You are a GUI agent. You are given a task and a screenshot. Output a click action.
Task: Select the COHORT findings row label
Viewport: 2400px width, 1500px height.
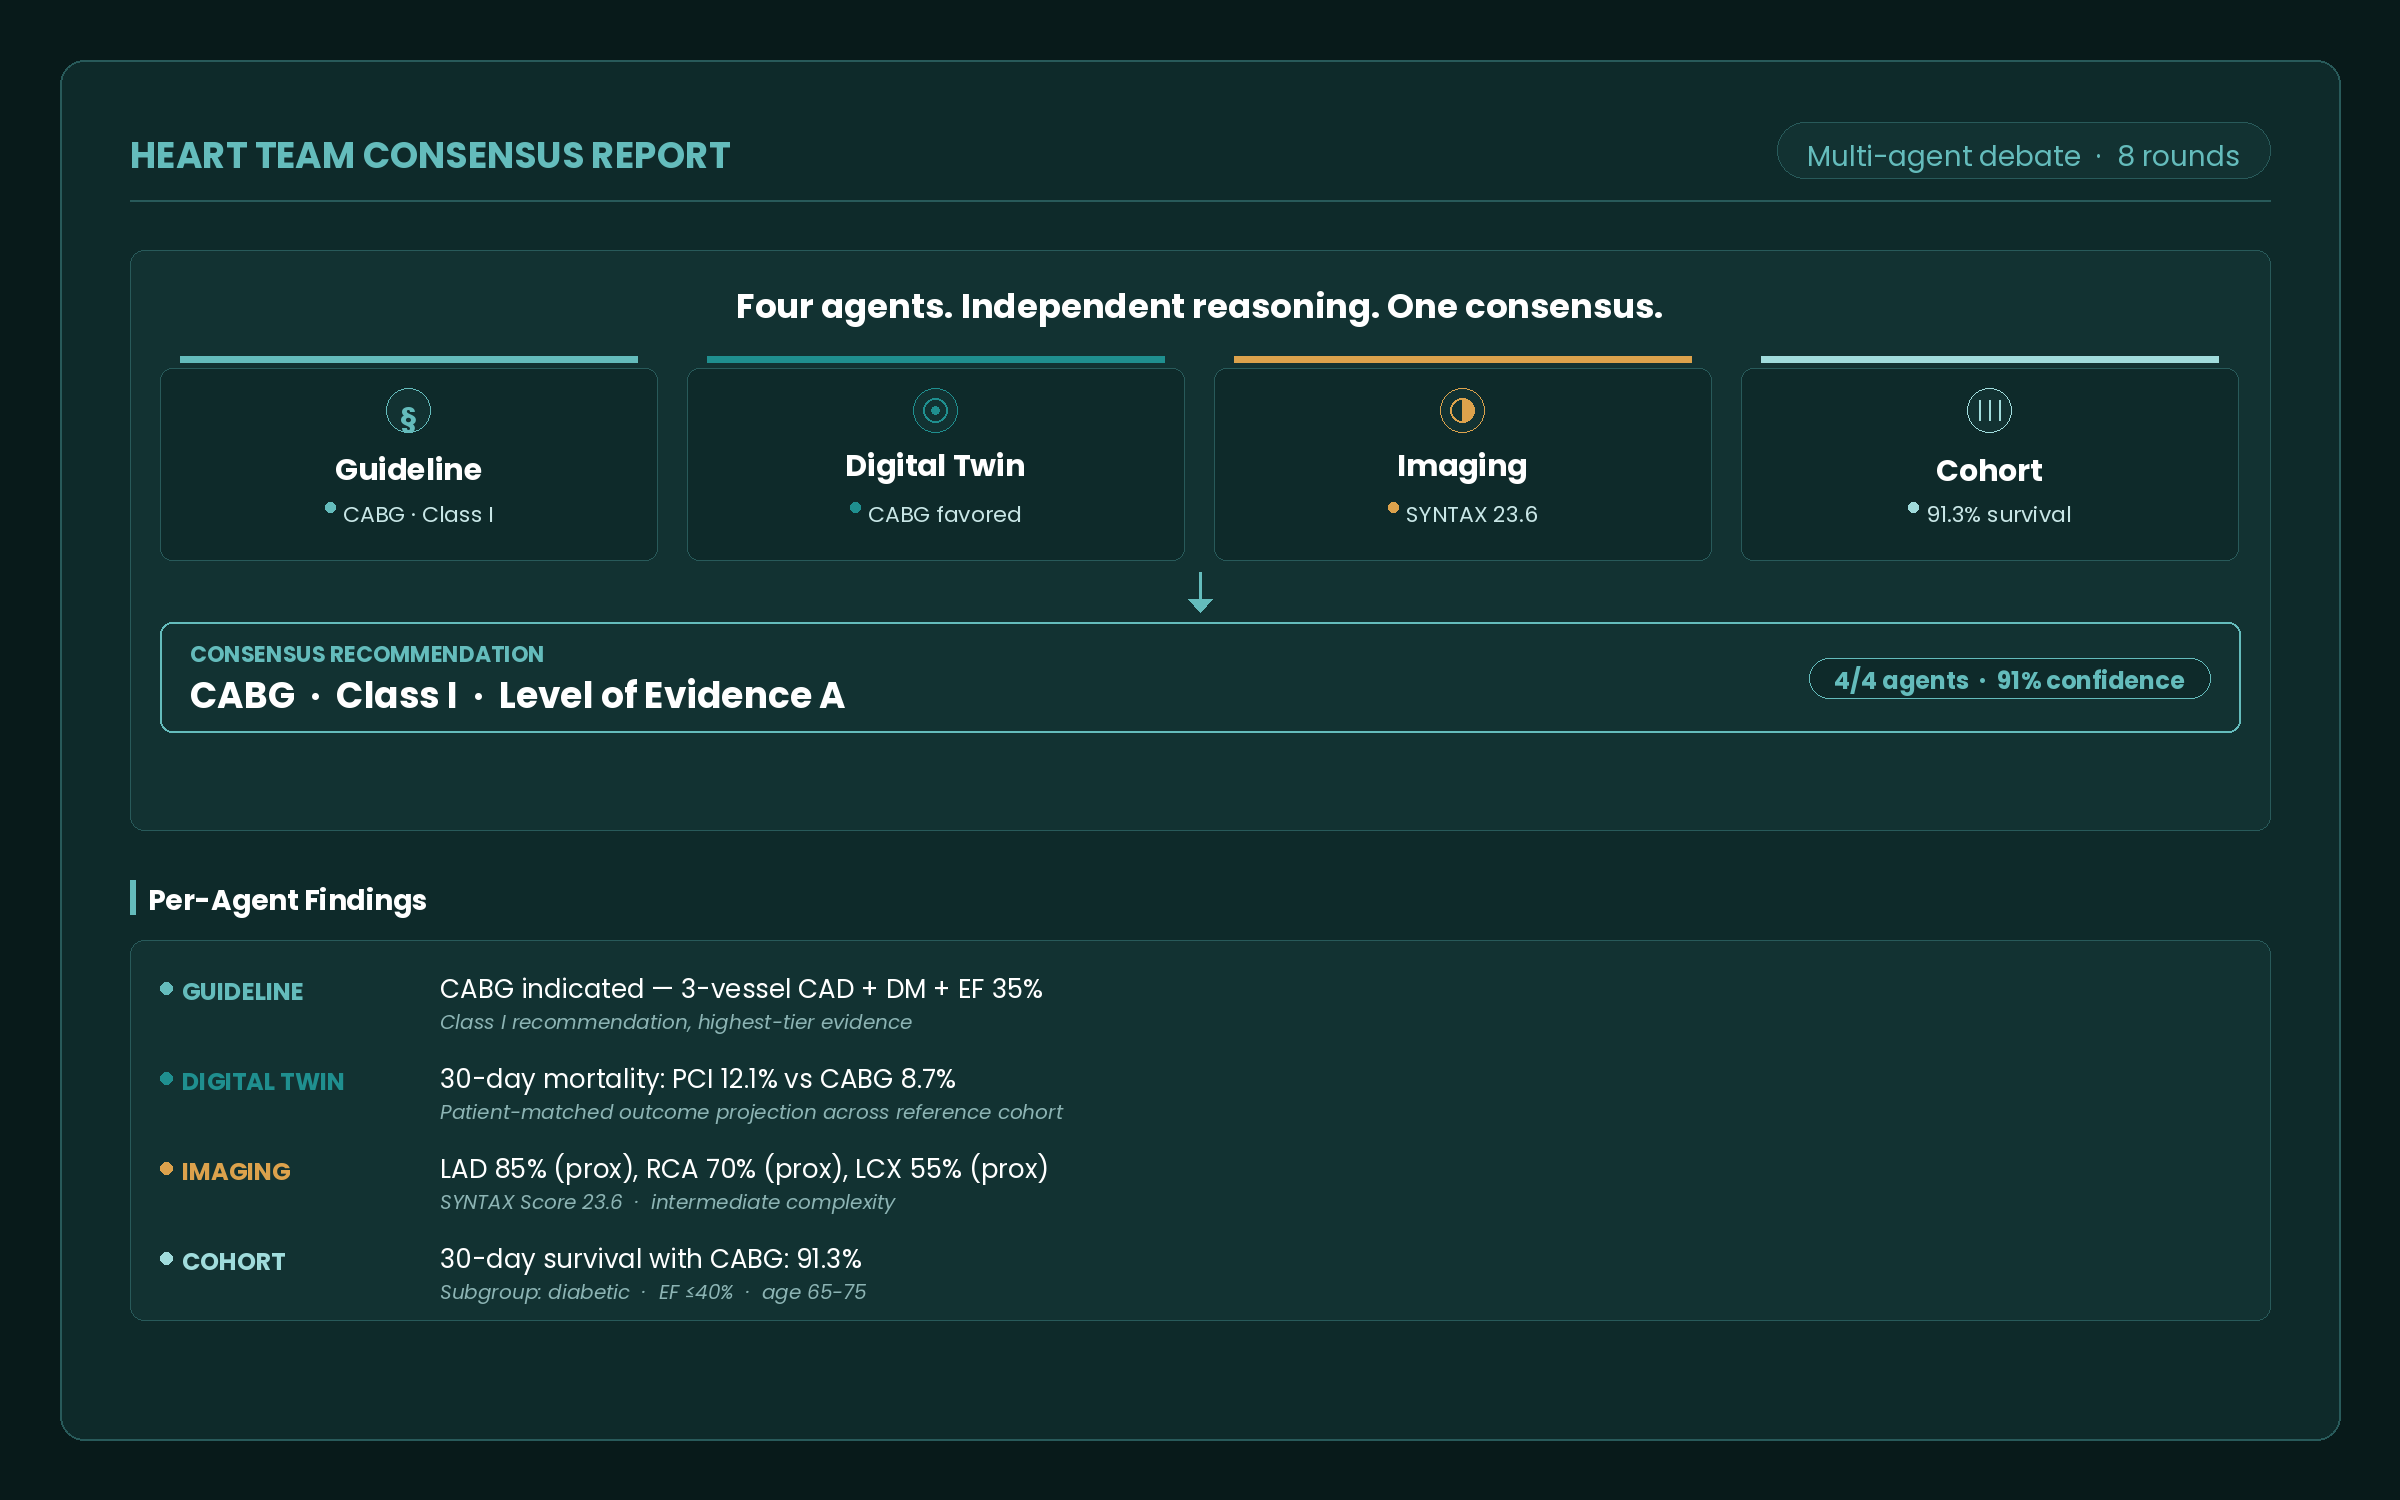[233, 1261]
